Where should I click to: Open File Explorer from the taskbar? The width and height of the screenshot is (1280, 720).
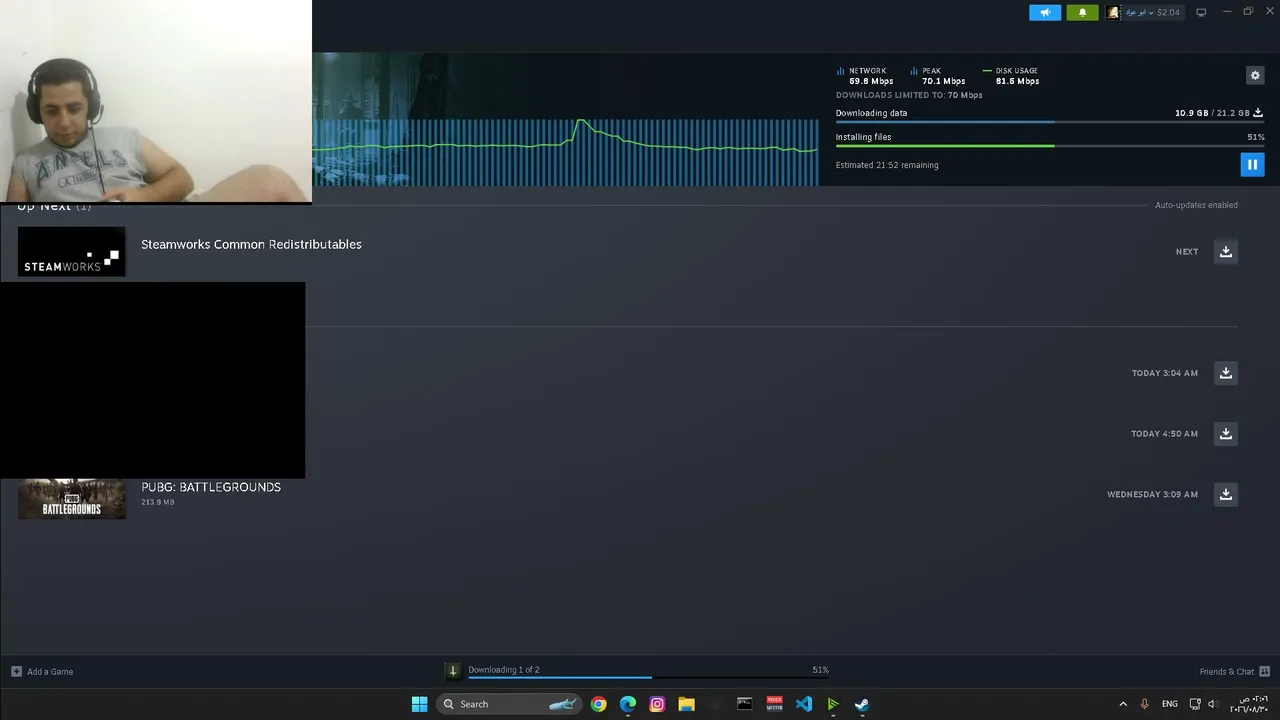tap(686, 704)
